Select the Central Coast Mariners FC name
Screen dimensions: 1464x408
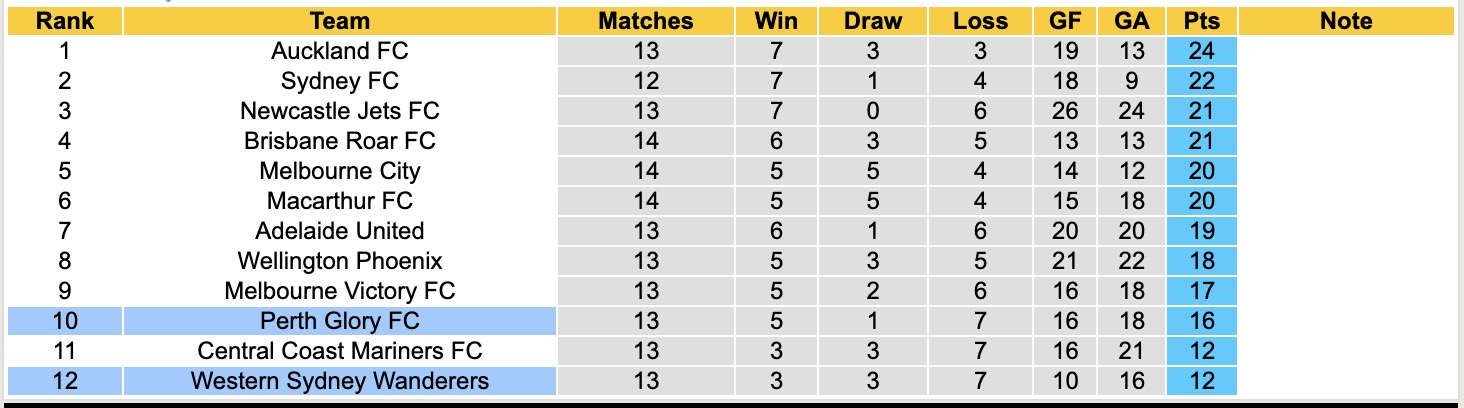click(339, 351)
